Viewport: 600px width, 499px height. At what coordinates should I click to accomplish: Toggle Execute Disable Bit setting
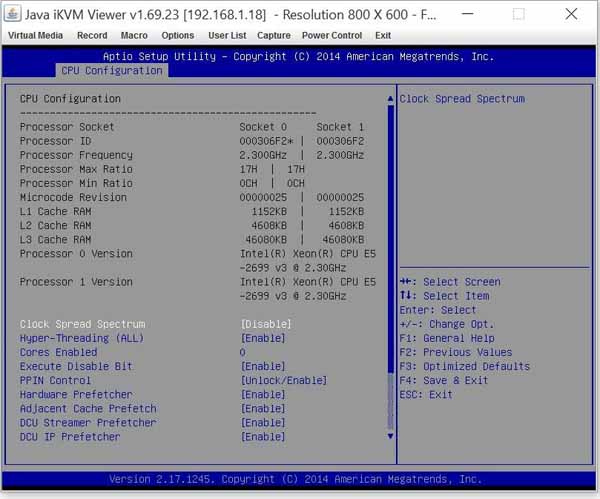coord(263,366)
